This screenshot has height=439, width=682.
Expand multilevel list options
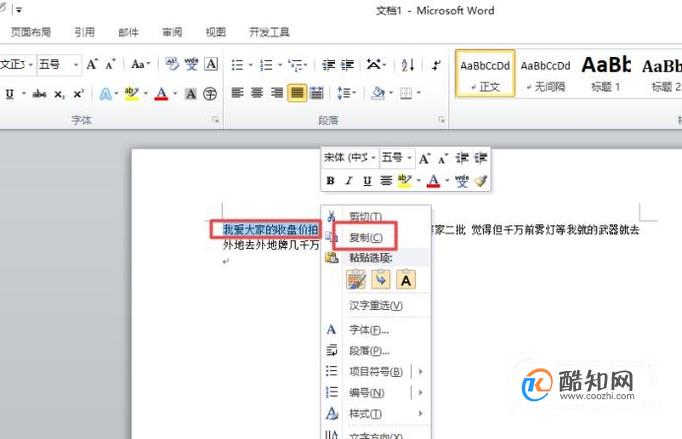pyautogui.click(x=306, y=65)
